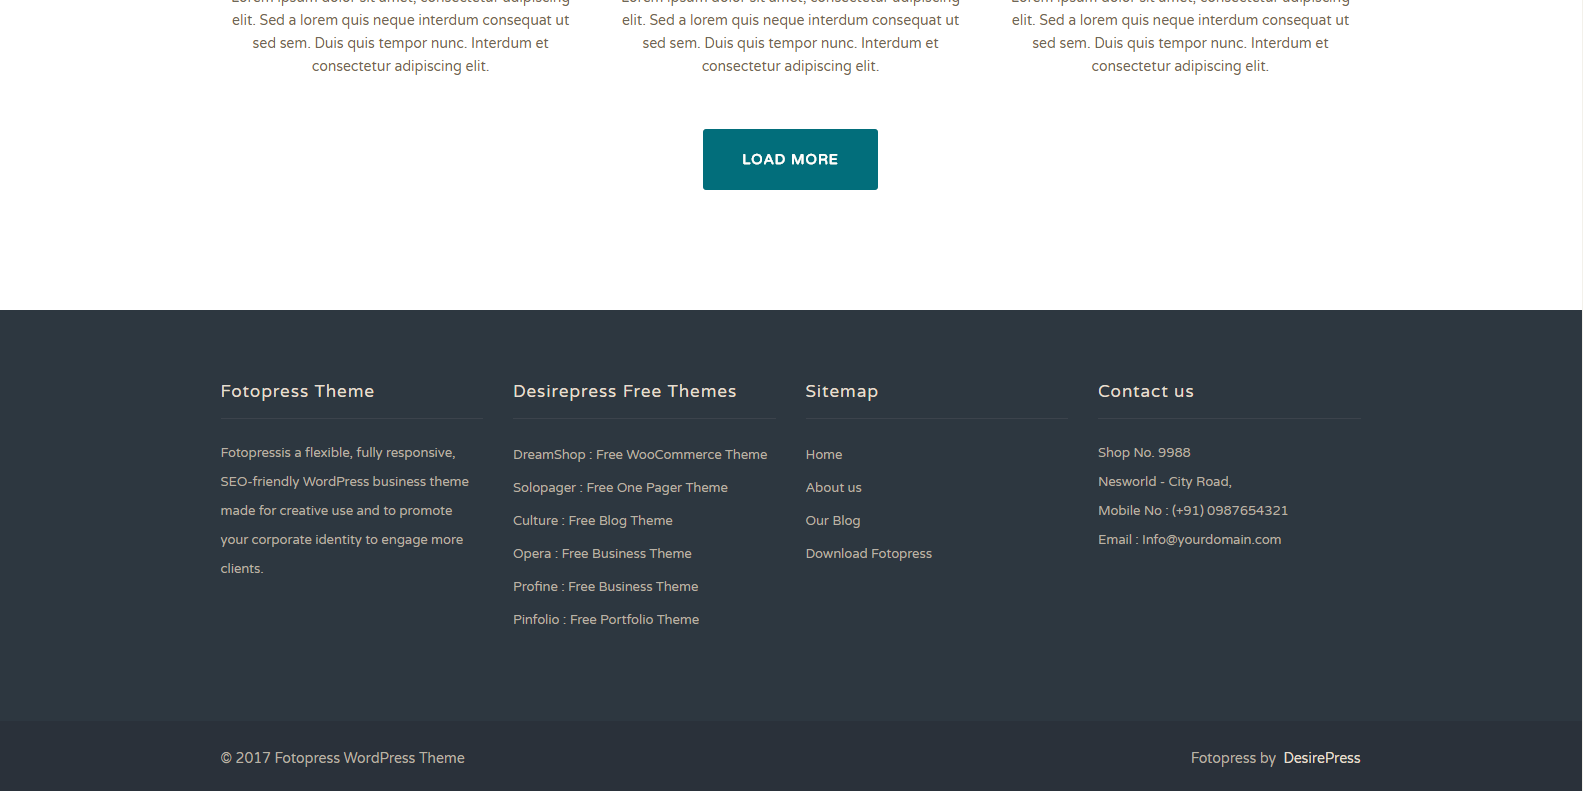Click the Shop No. 9988 address line
The width and height of the screenshot is (1583, 791).
(x=1144, y=452)
